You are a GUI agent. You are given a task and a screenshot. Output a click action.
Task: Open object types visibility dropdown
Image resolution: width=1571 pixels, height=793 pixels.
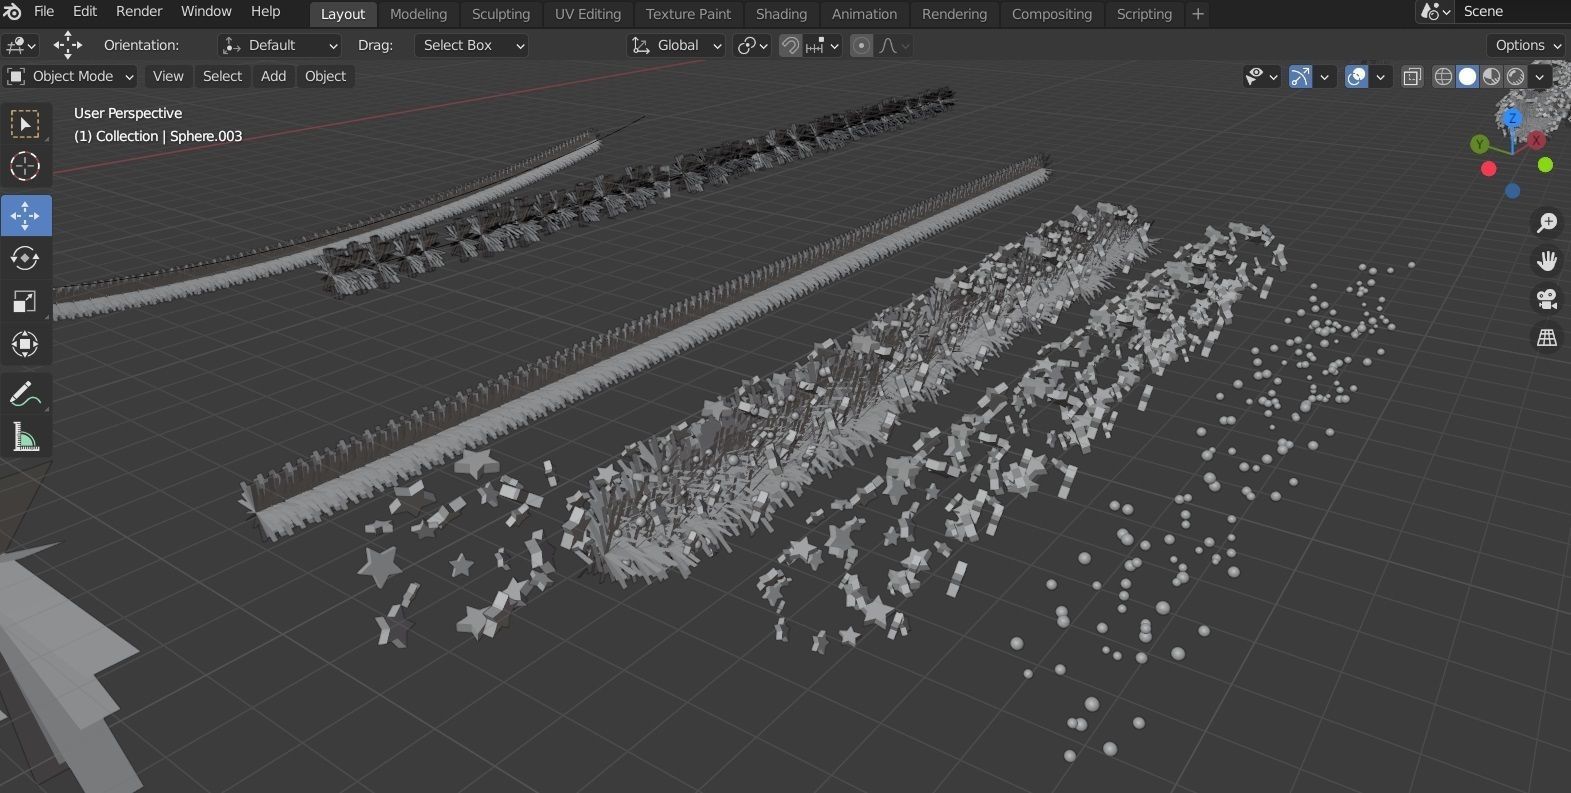click(1262, 76)
